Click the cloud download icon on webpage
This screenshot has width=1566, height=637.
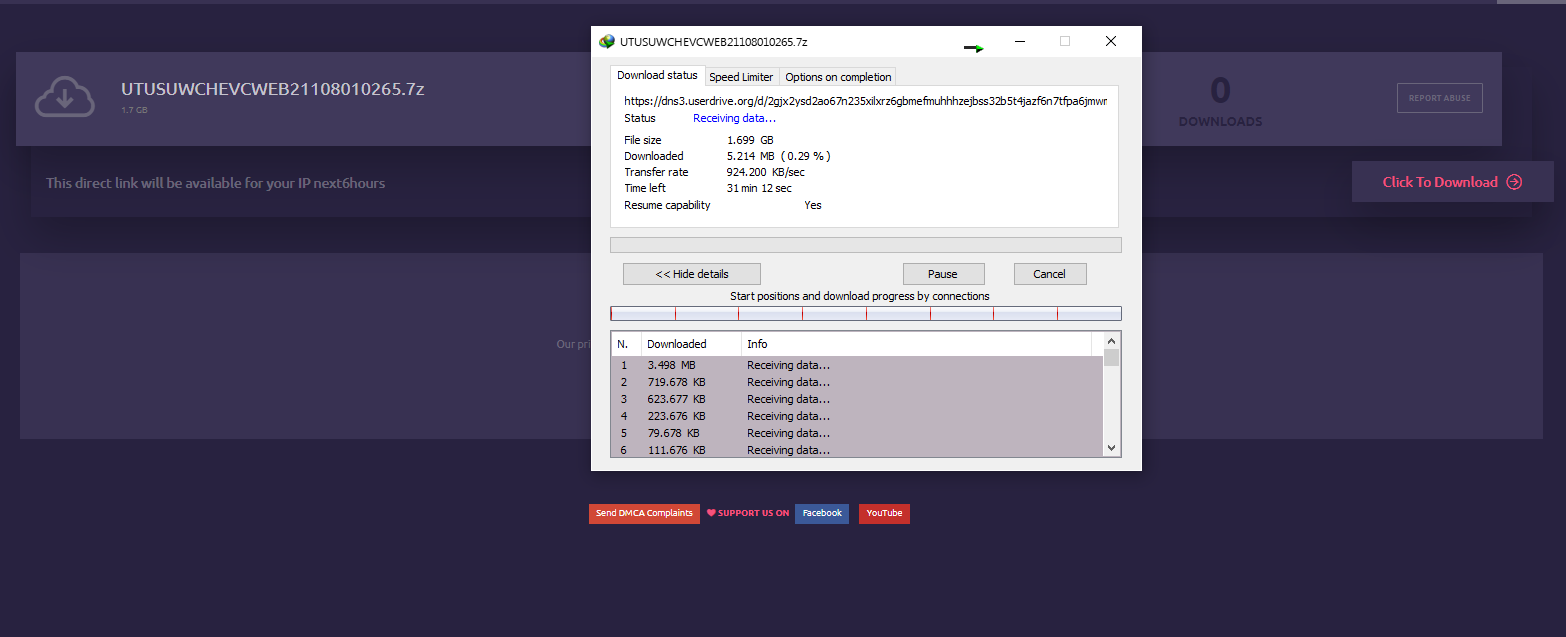pos(65,97)
